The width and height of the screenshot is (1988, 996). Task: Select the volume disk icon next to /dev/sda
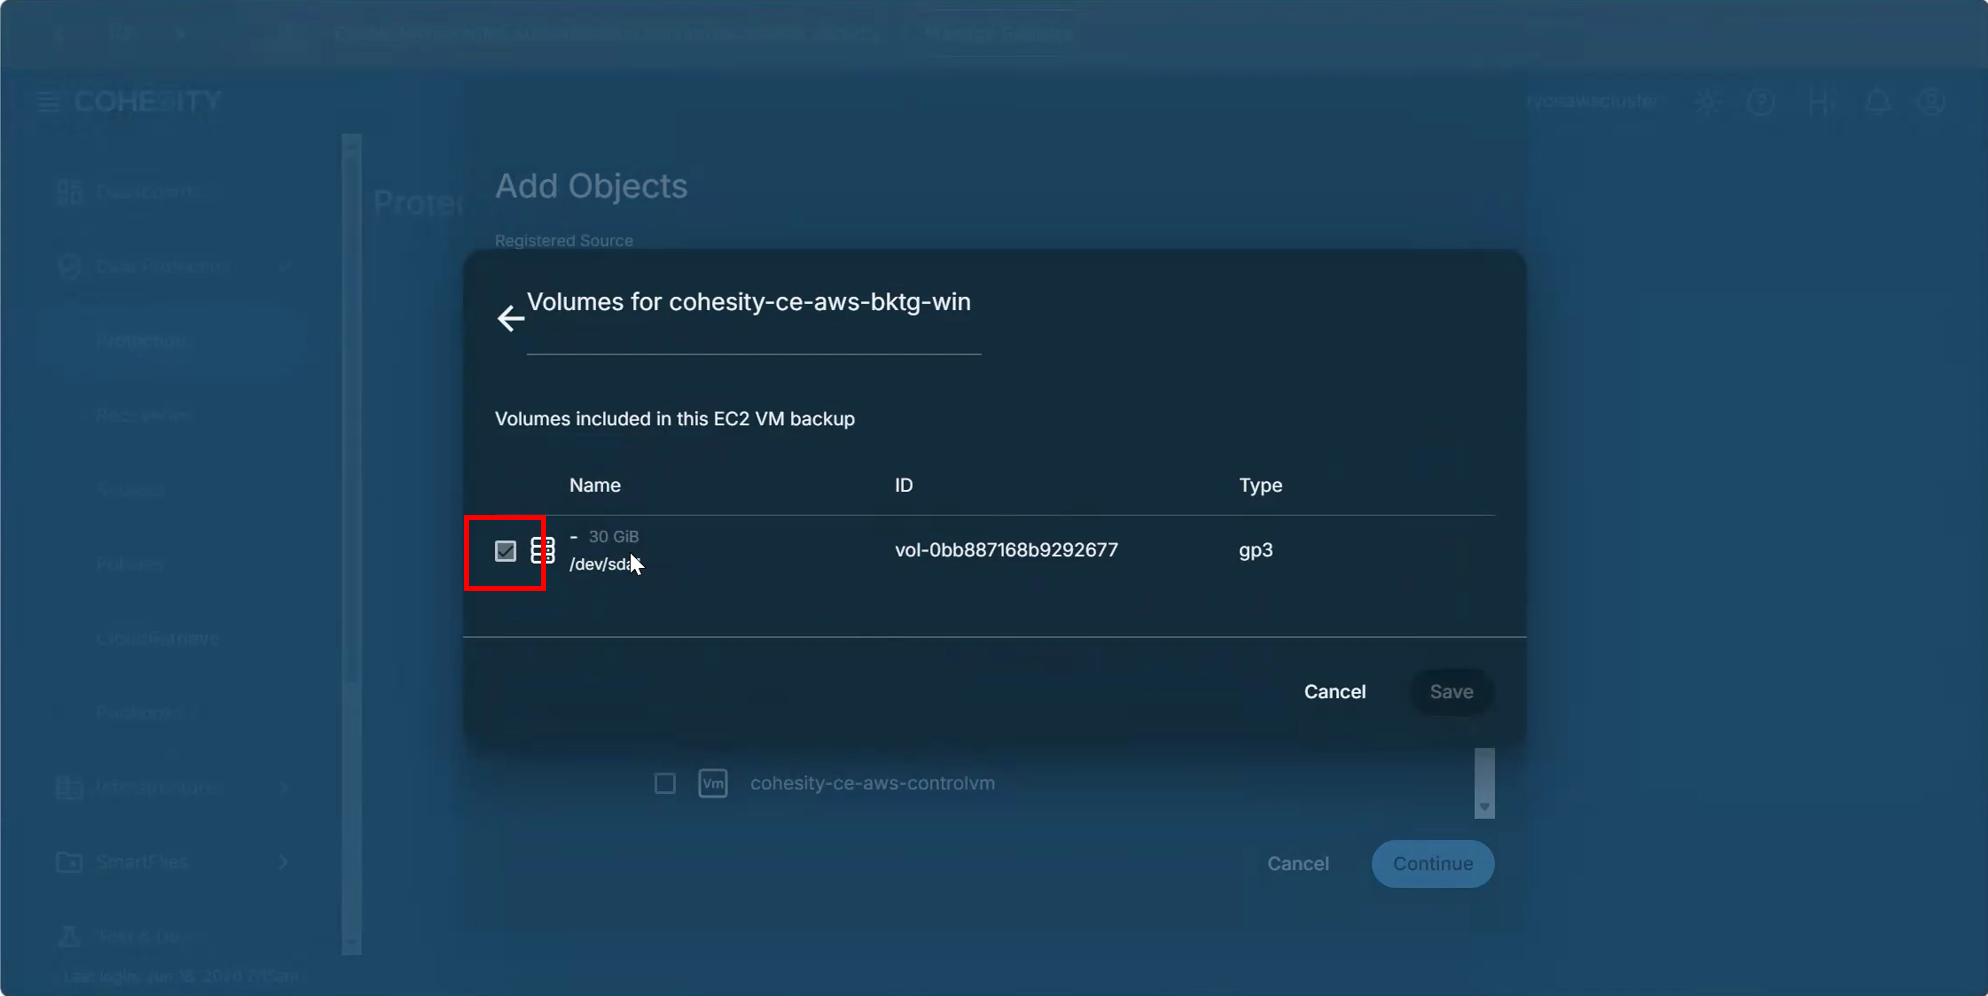click(x=543, y=550)
